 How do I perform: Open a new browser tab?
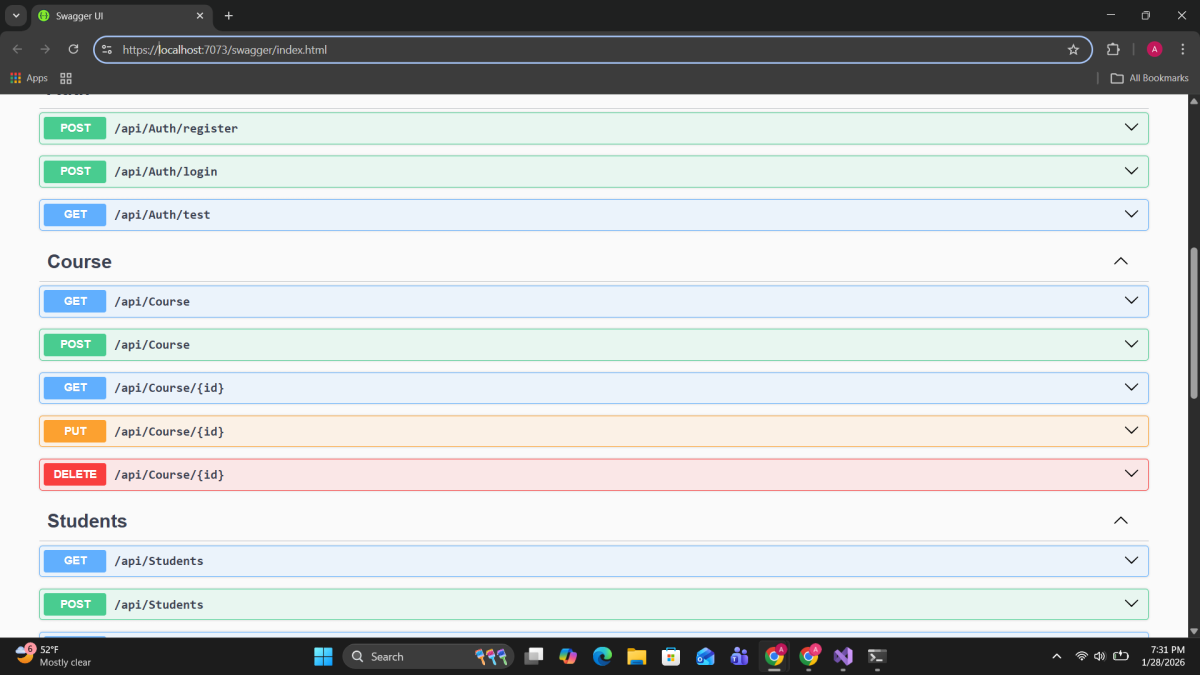click(x=229, y=16)
